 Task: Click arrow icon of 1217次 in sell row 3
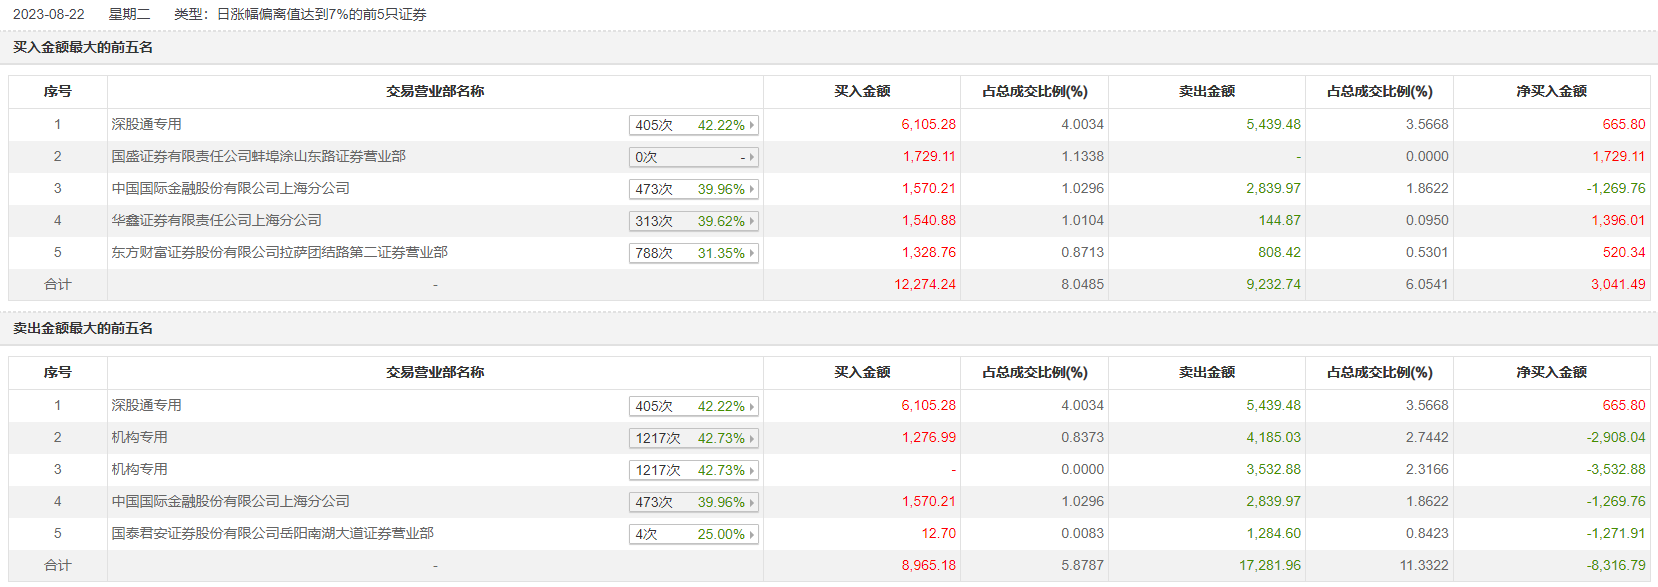tap(752, 470)
